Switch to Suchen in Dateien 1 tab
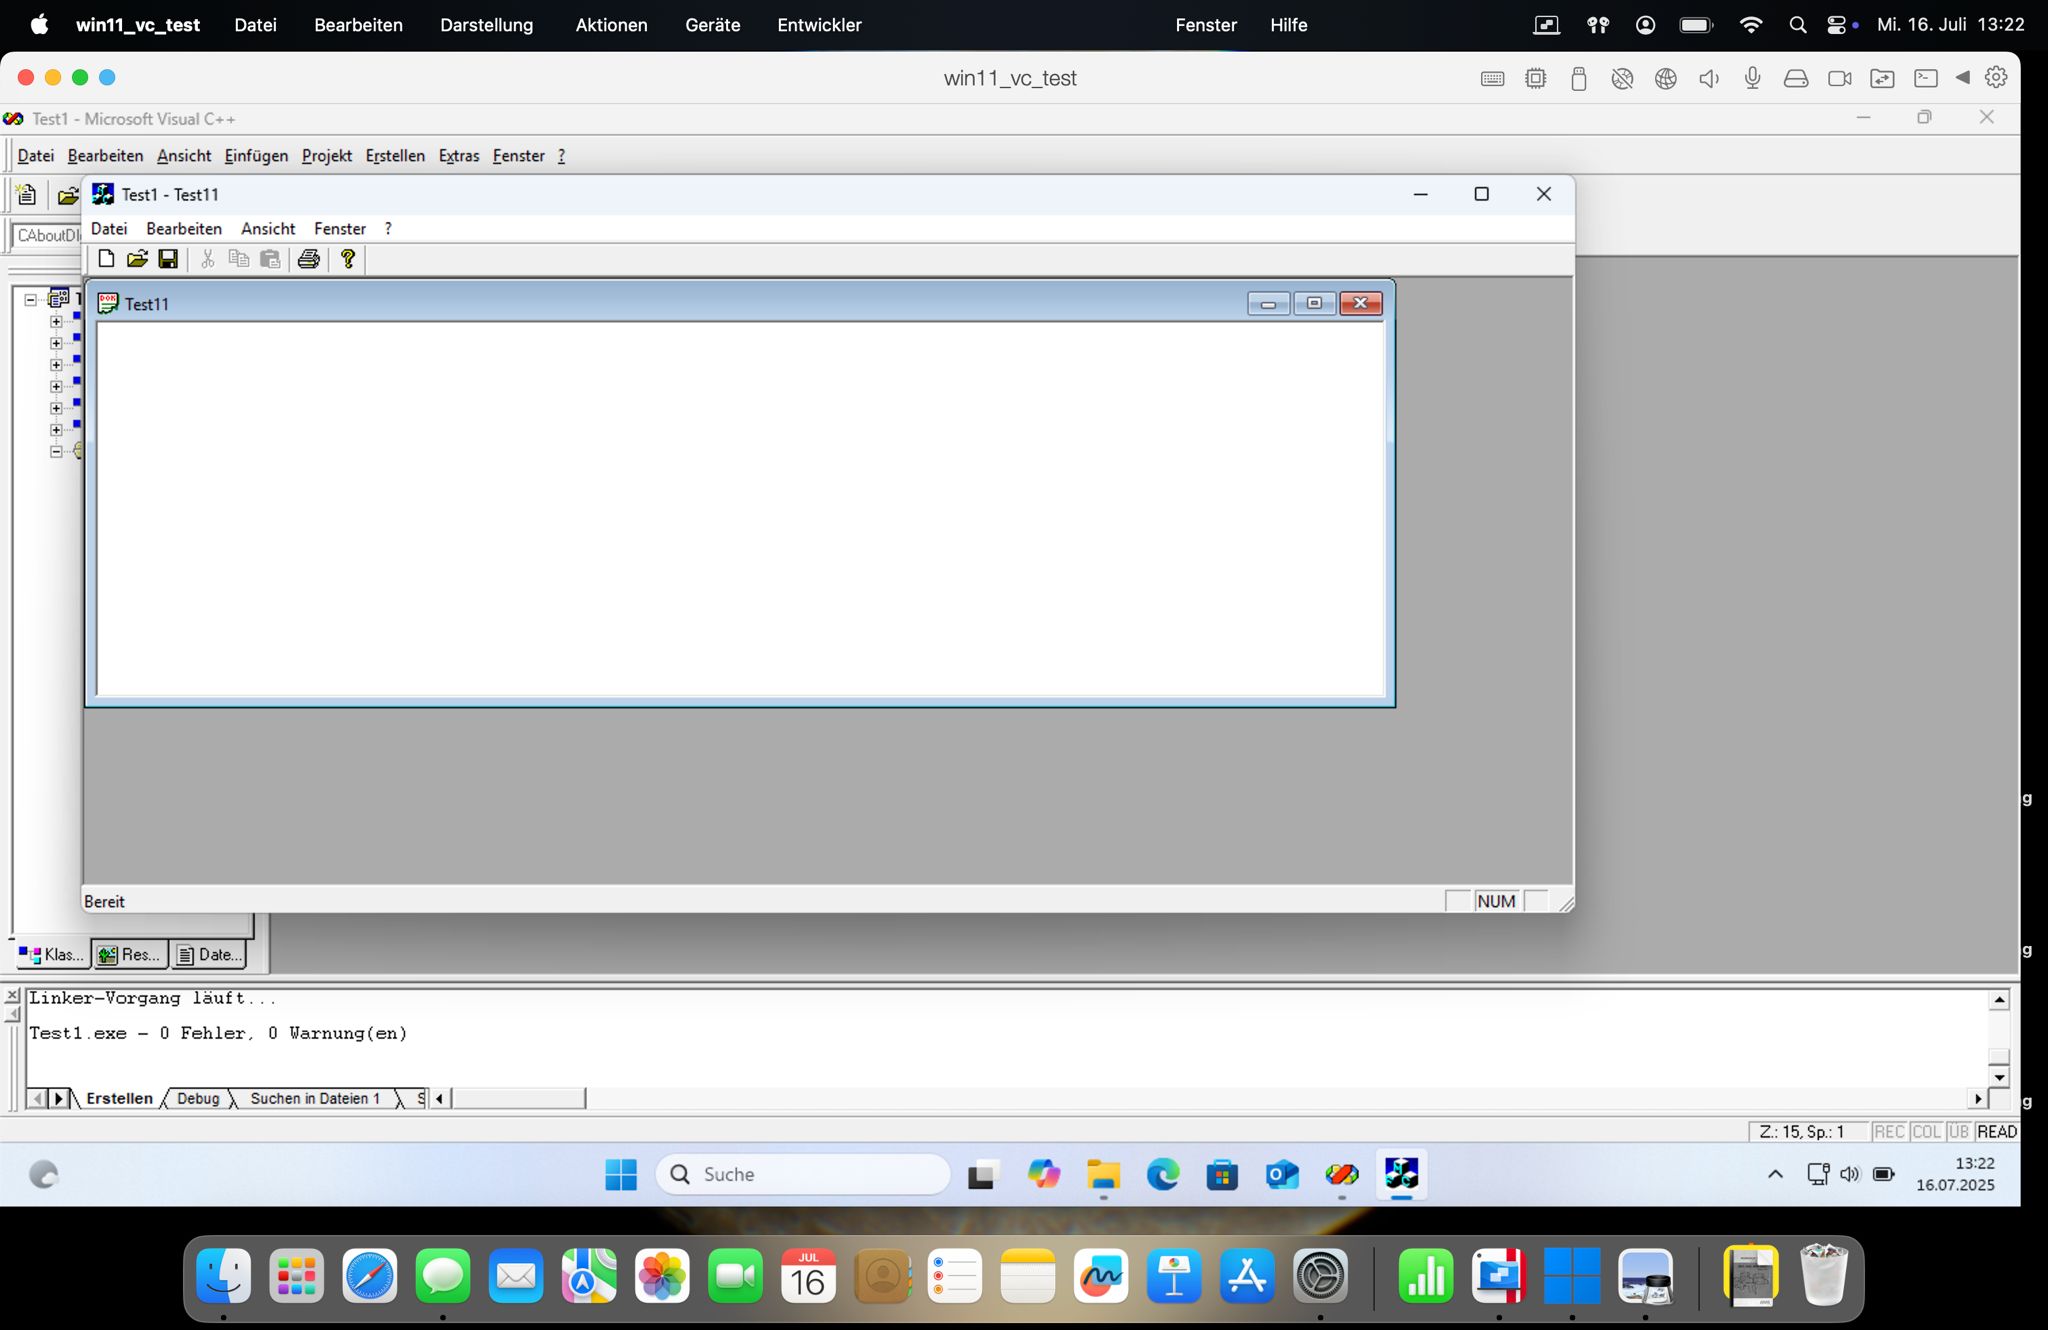Image resolution: width=2048 pixels, height=1330 pixels. pos(315,1098)
